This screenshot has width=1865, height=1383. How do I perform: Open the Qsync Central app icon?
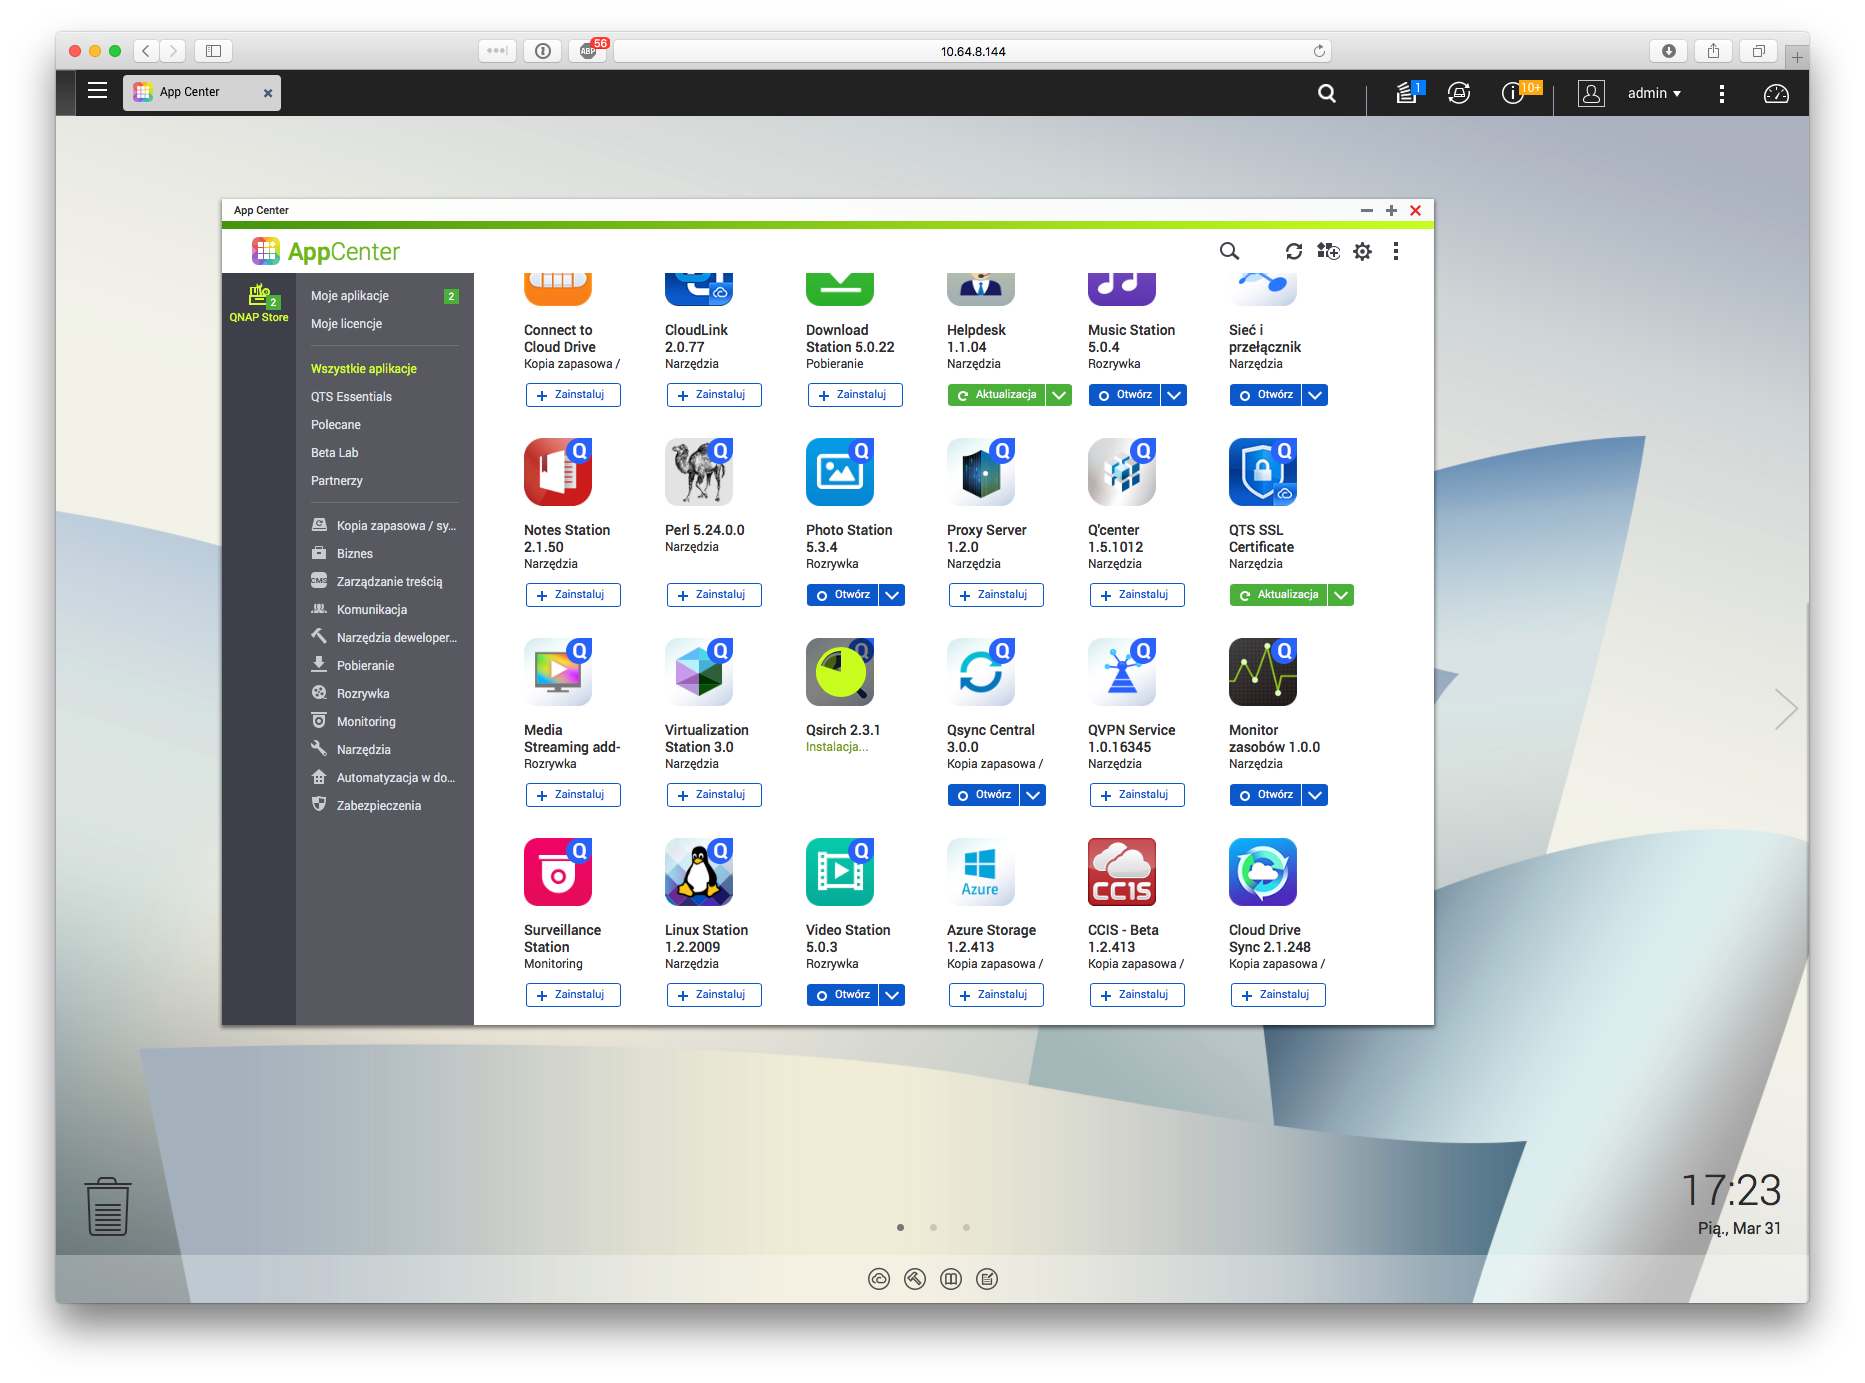coord(981,672)
